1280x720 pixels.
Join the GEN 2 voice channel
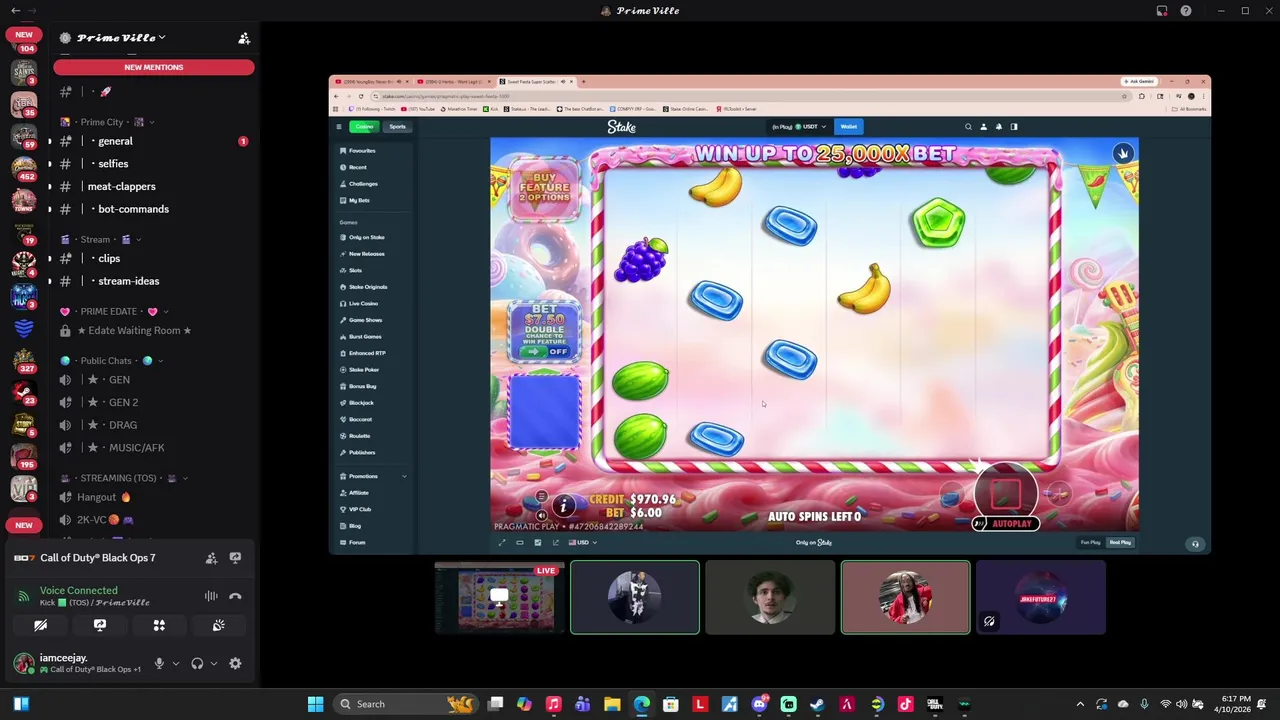point(153,402)
